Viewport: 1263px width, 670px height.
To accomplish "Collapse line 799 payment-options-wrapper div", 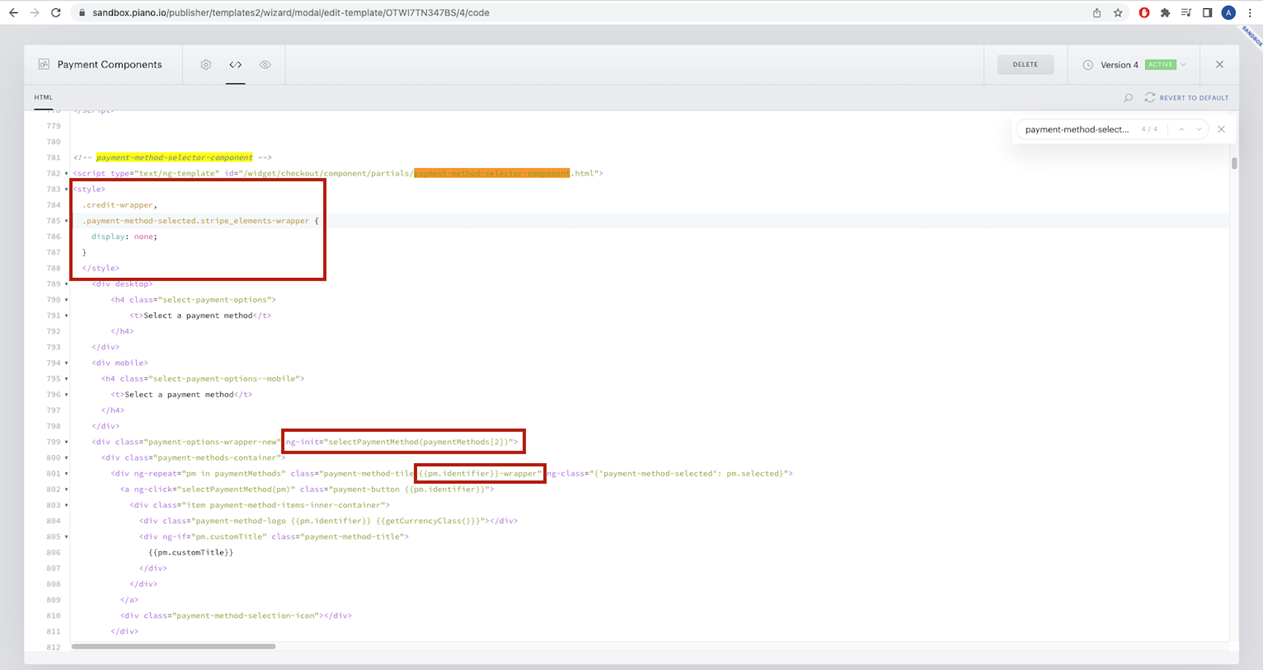I will click(x=67, y=442).
